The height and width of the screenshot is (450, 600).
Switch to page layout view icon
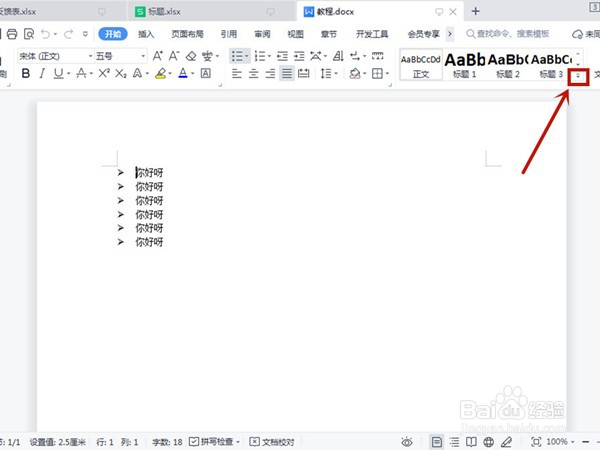(x=437, y=442)
